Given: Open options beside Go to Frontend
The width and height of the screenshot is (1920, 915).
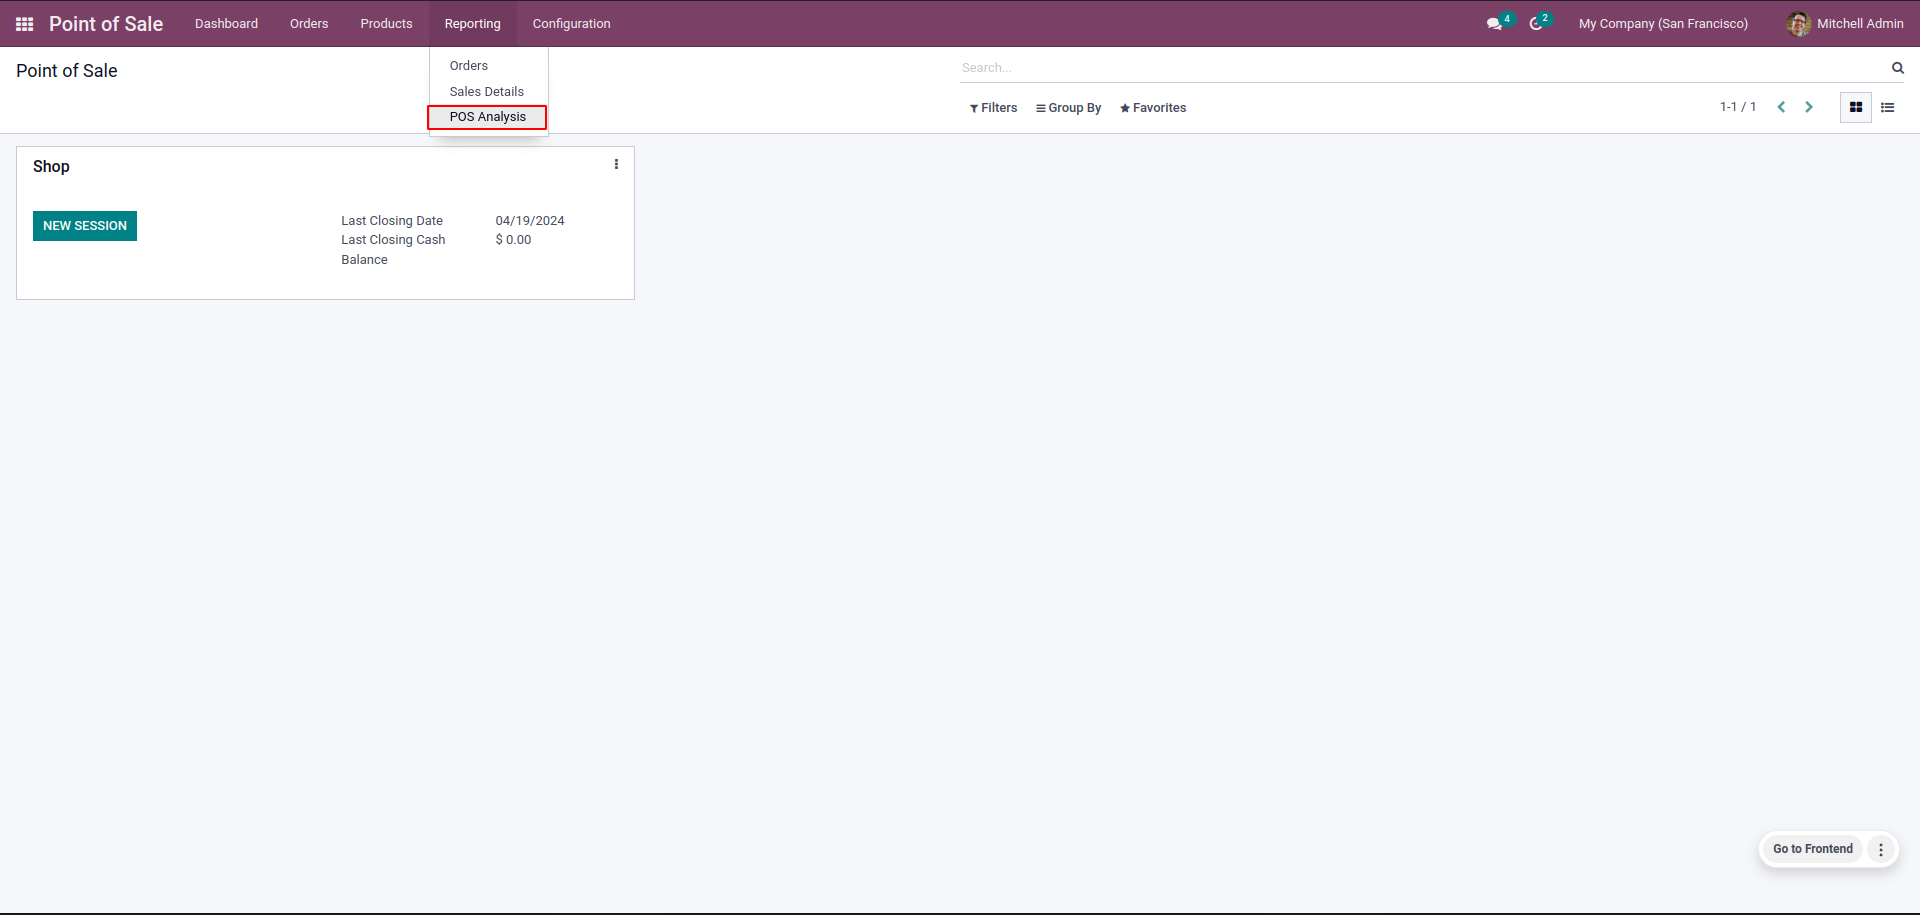Looking at the screenshot, I should 1881,850.
